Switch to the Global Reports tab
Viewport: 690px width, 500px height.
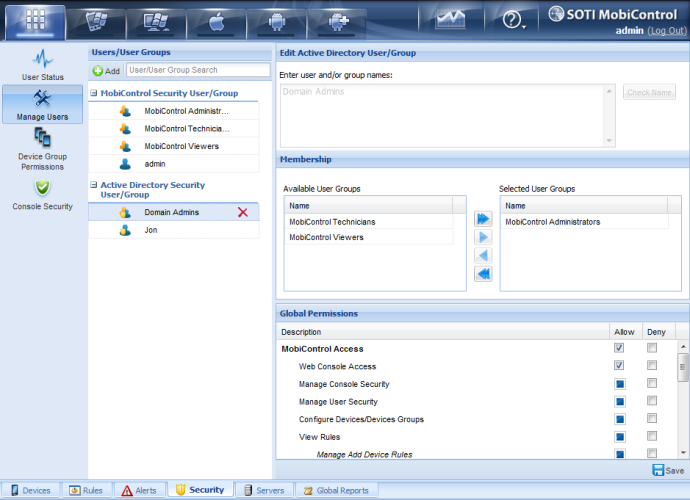click(336, 490)
